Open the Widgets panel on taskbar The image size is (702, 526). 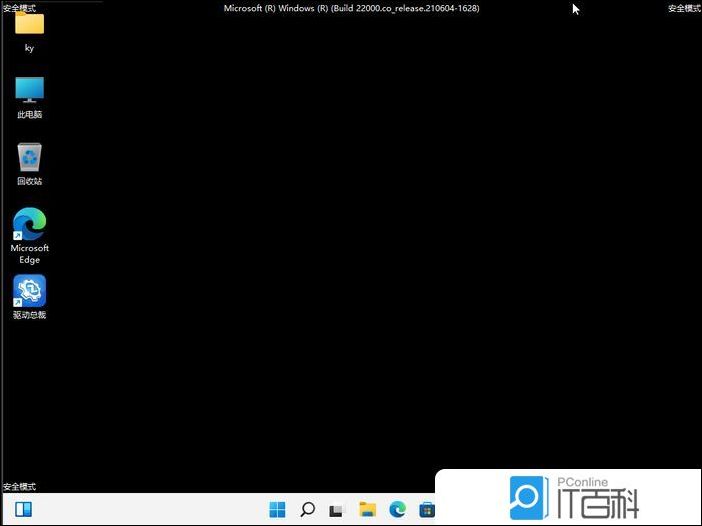23,509
